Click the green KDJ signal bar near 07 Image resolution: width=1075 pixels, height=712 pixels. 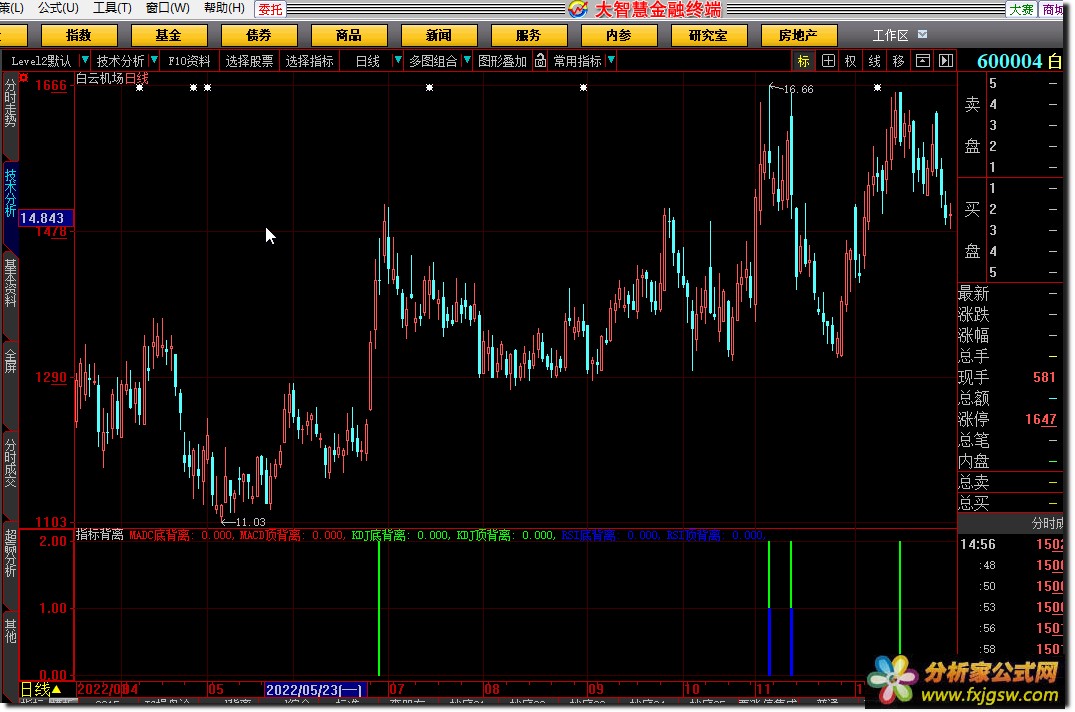point(378,607)
